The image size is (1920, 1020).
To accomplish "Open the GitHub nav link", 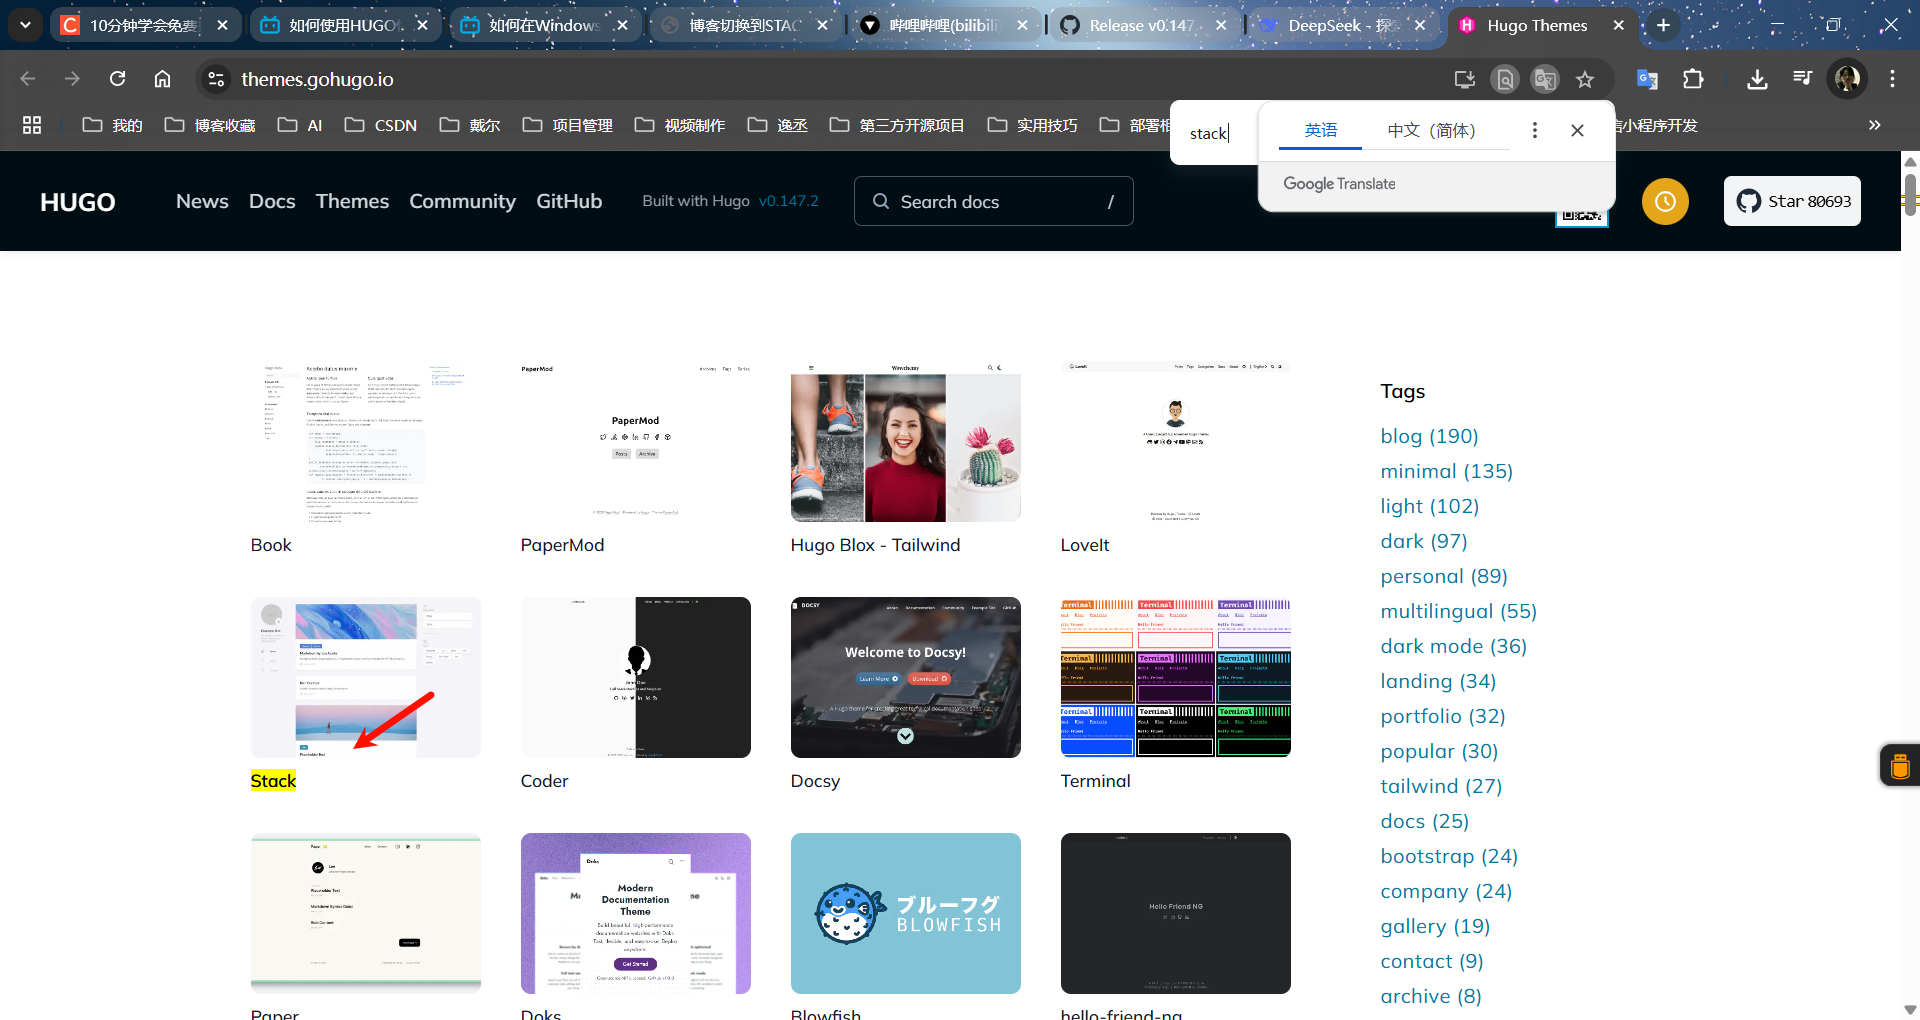I will click(x=569, y=201).
